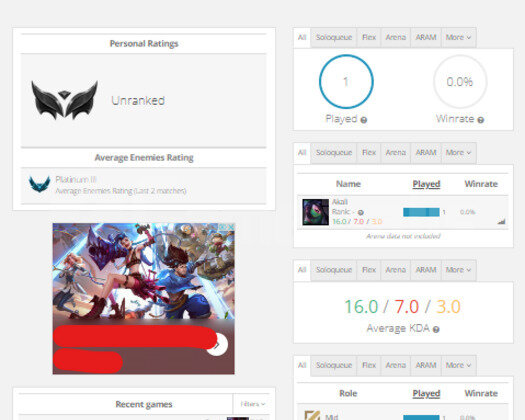Viewport: 525px width, 420px height.
Task: Select All tab above the champions table
Action: [302, 152]
